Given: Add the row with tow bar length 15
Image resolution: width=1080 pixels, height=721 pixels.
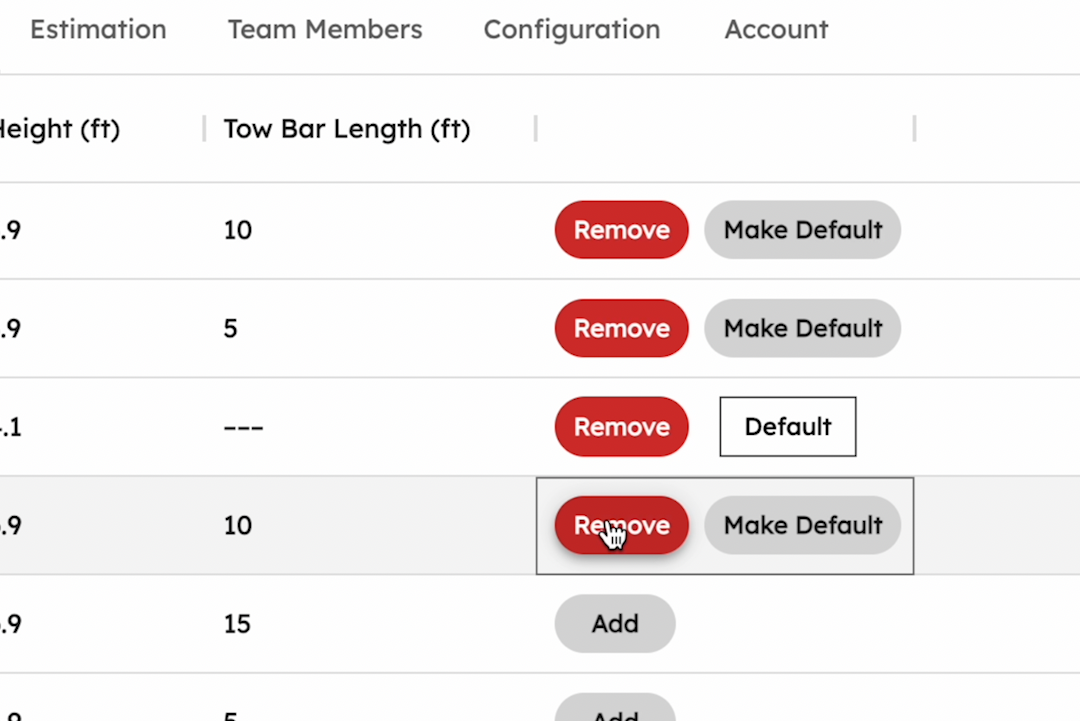Looking at the screenshot, I should click(x=615, y=623).
